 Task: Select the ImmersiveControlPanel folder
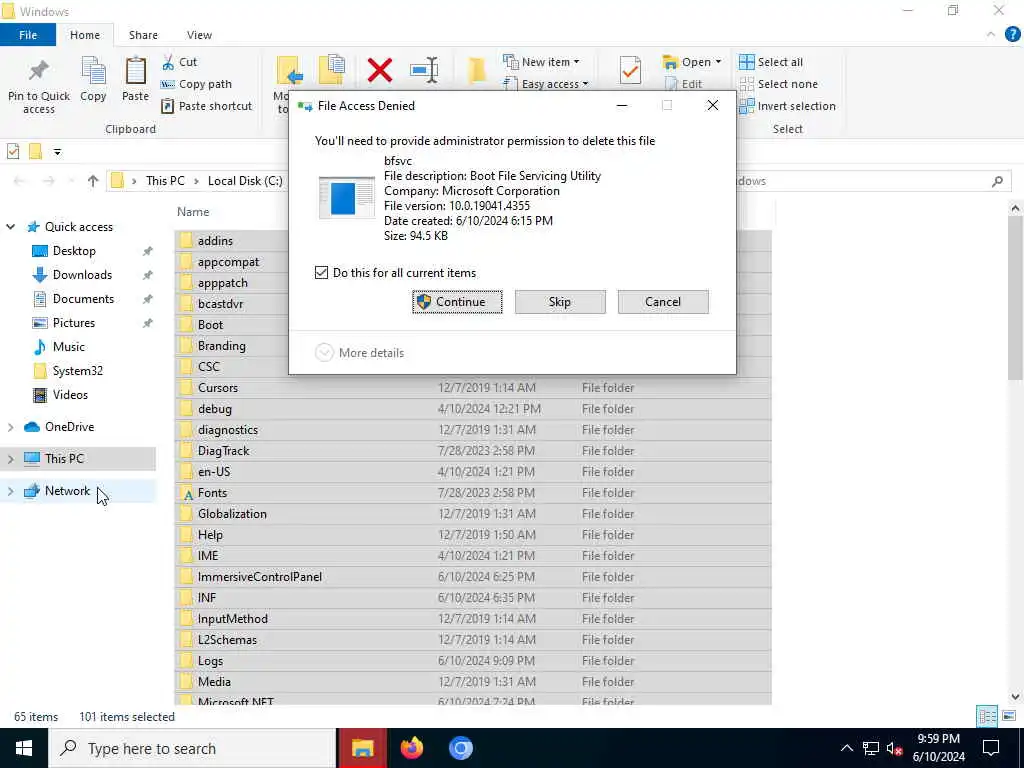(473, 577)
